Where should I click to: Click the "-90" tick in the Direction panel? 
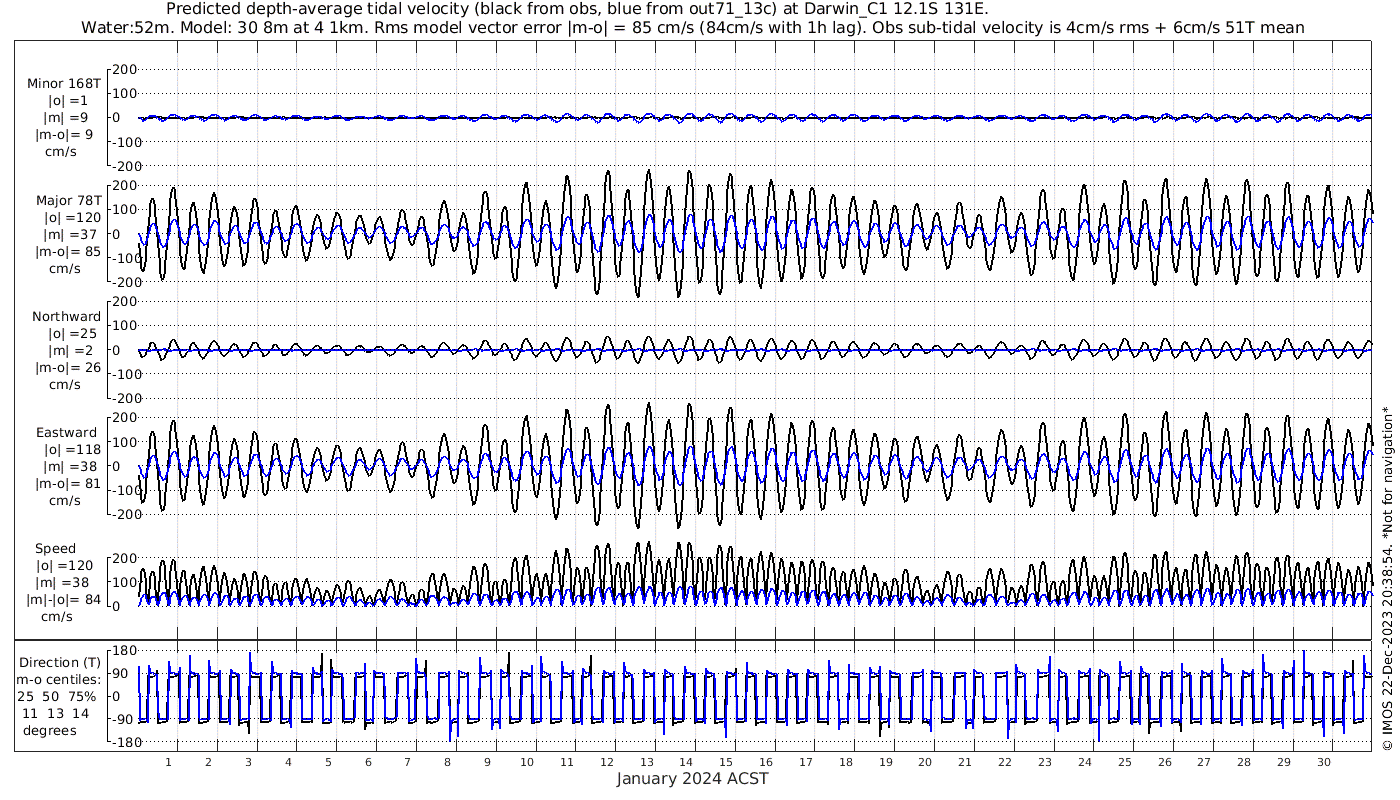click(124, 721)
